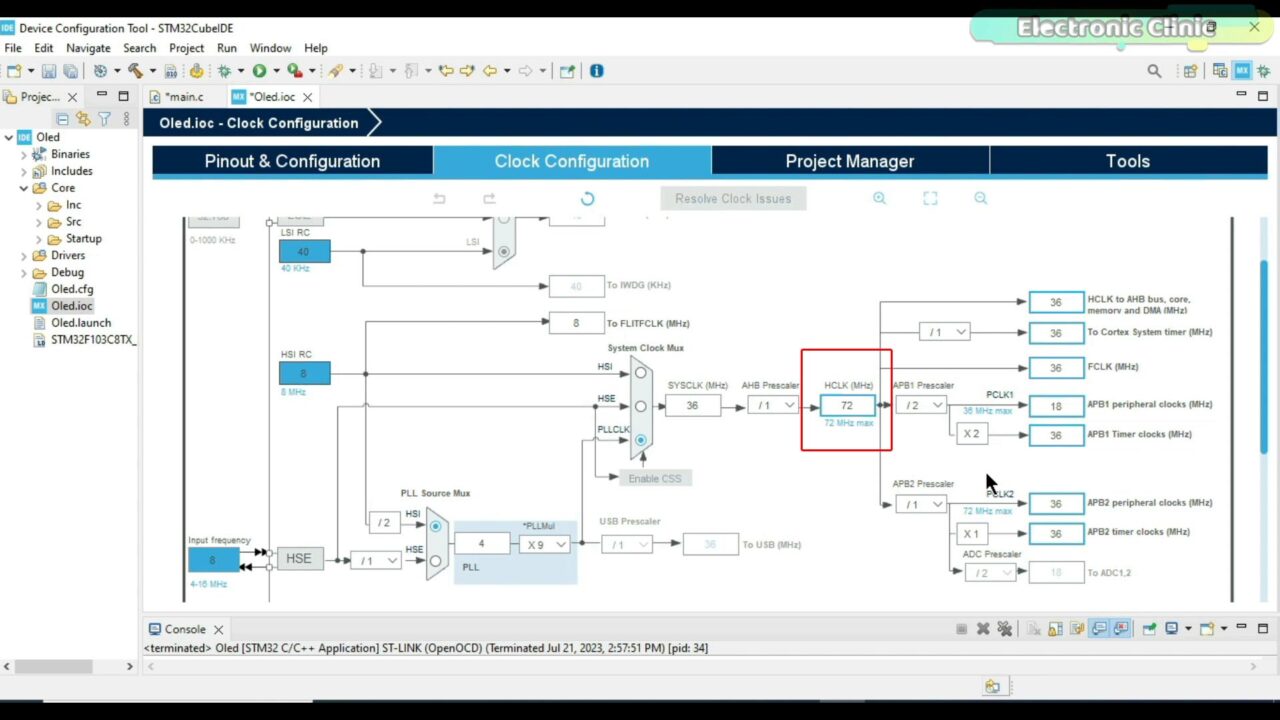This screenshot has width=1280, height=720.
Task: Click the HCLK (MHz) value field showing 72
Action: coord(847,405)
